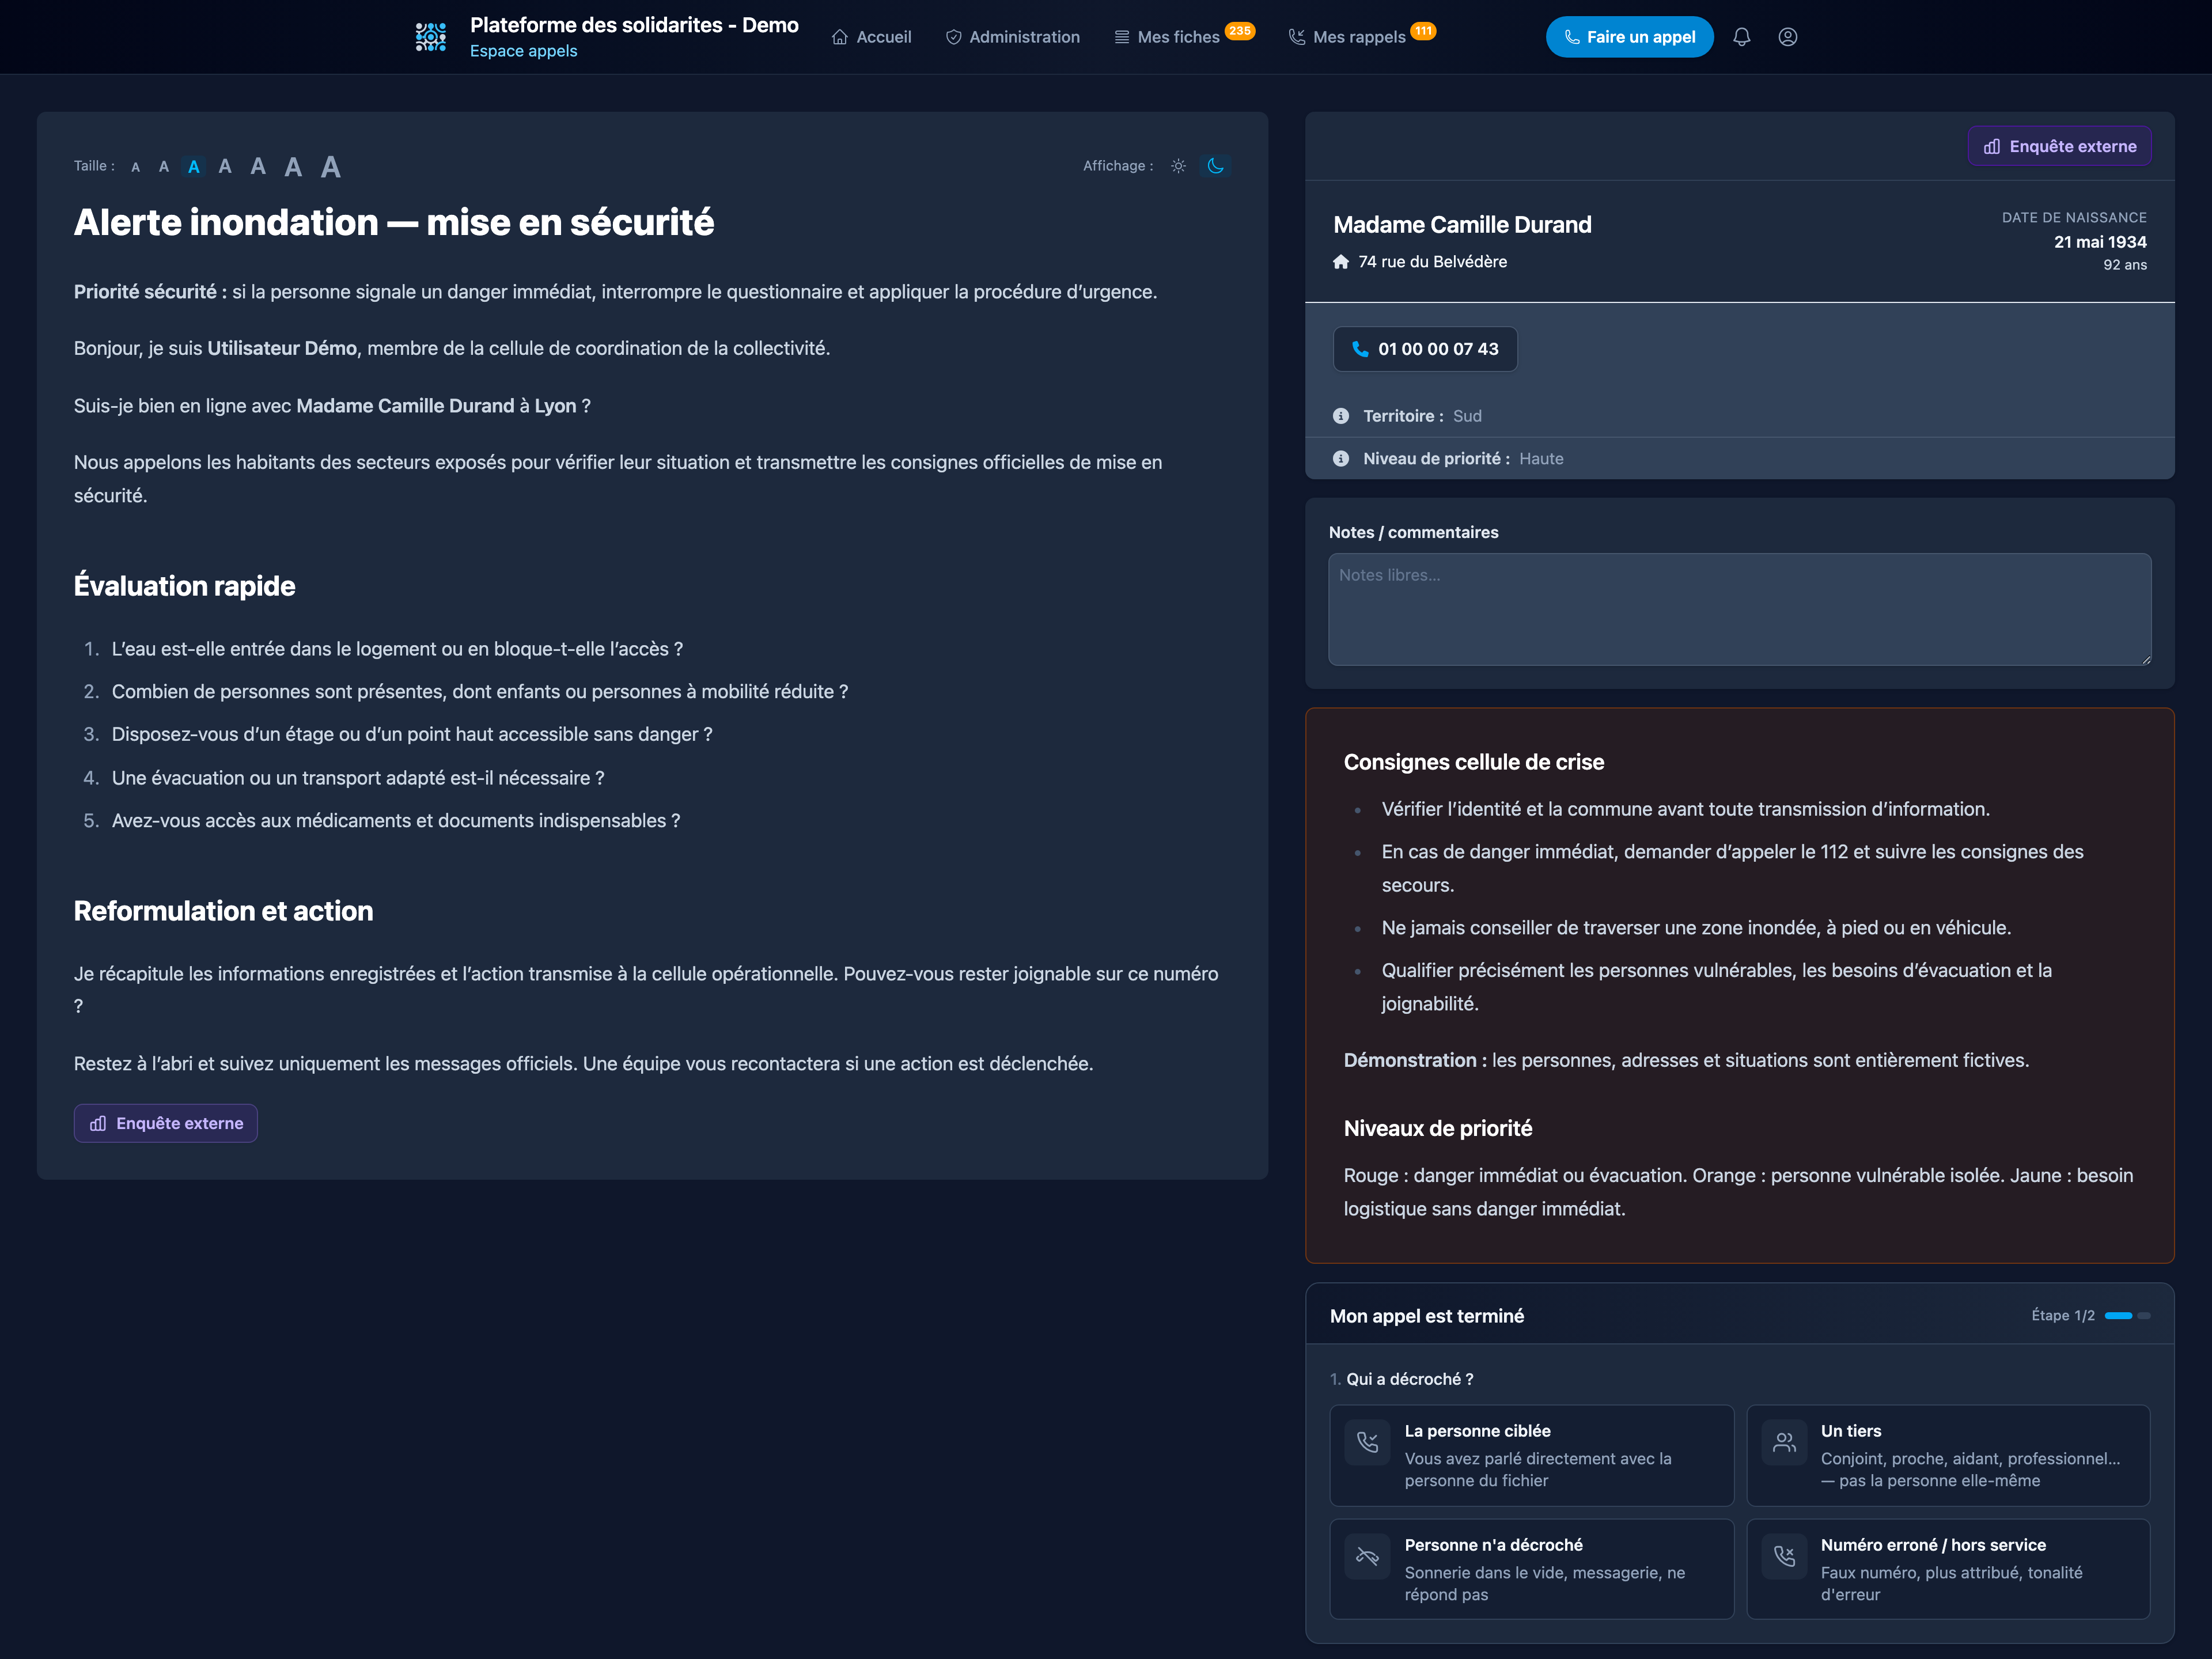Choose Personne n'a décroché option
2212x1659 pixels.
pos(1531,1569)
